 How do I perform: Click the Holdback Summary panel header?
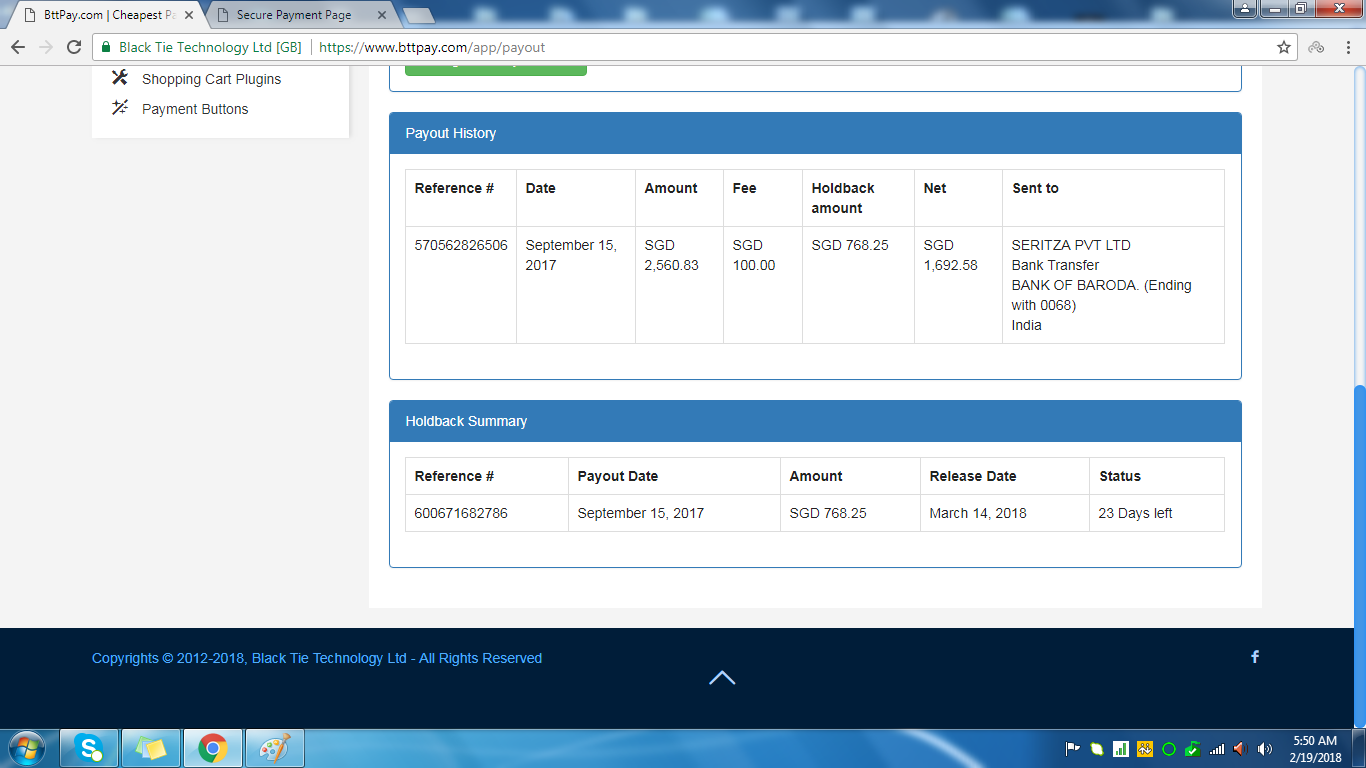(815, 421)
